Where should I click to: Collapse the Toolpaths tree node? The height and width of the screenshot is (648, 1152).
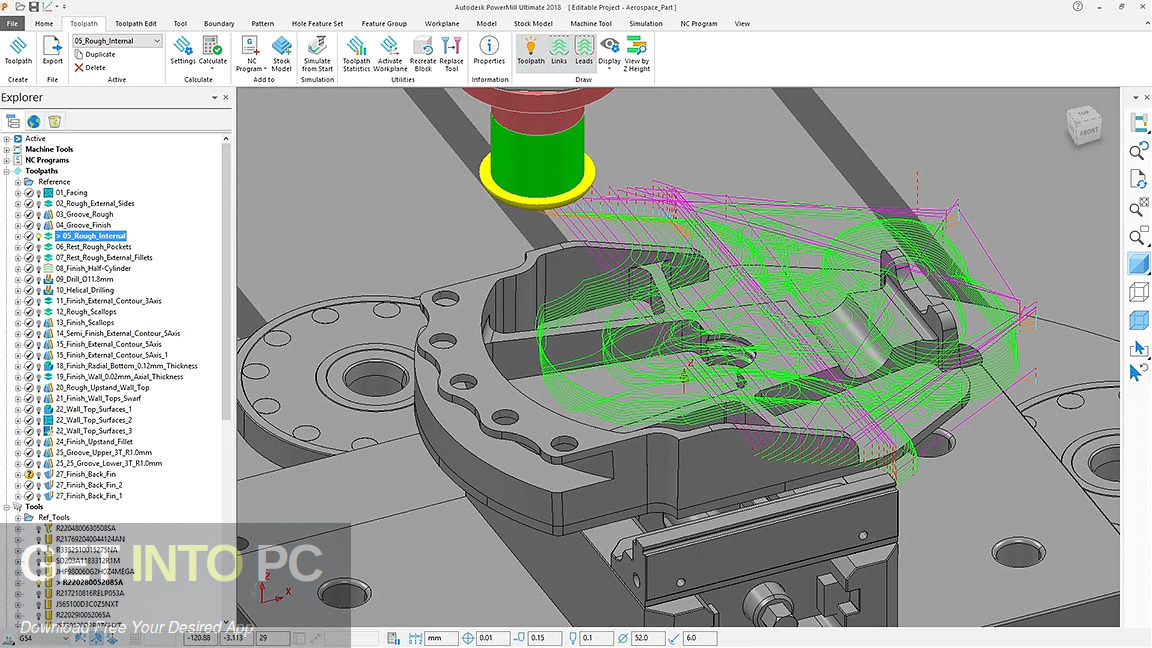(7, 171)
